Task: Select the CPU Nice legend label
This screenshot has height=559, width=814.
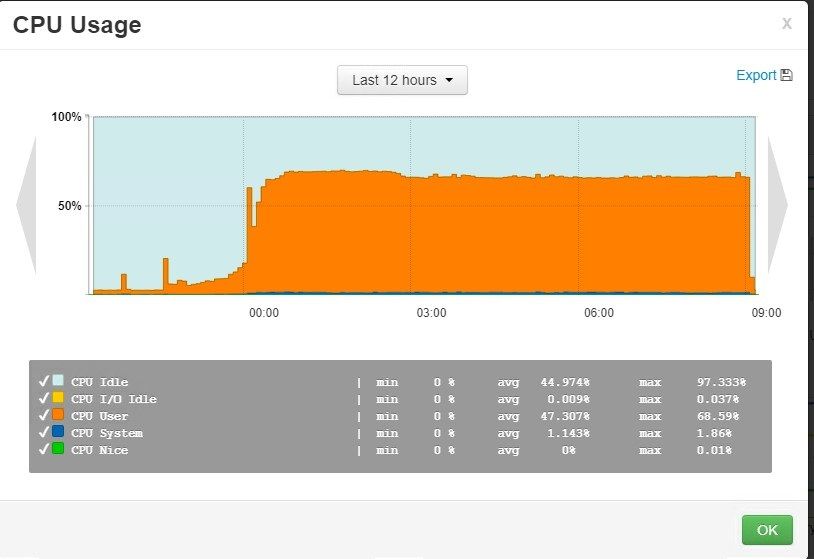Action: 100,451
